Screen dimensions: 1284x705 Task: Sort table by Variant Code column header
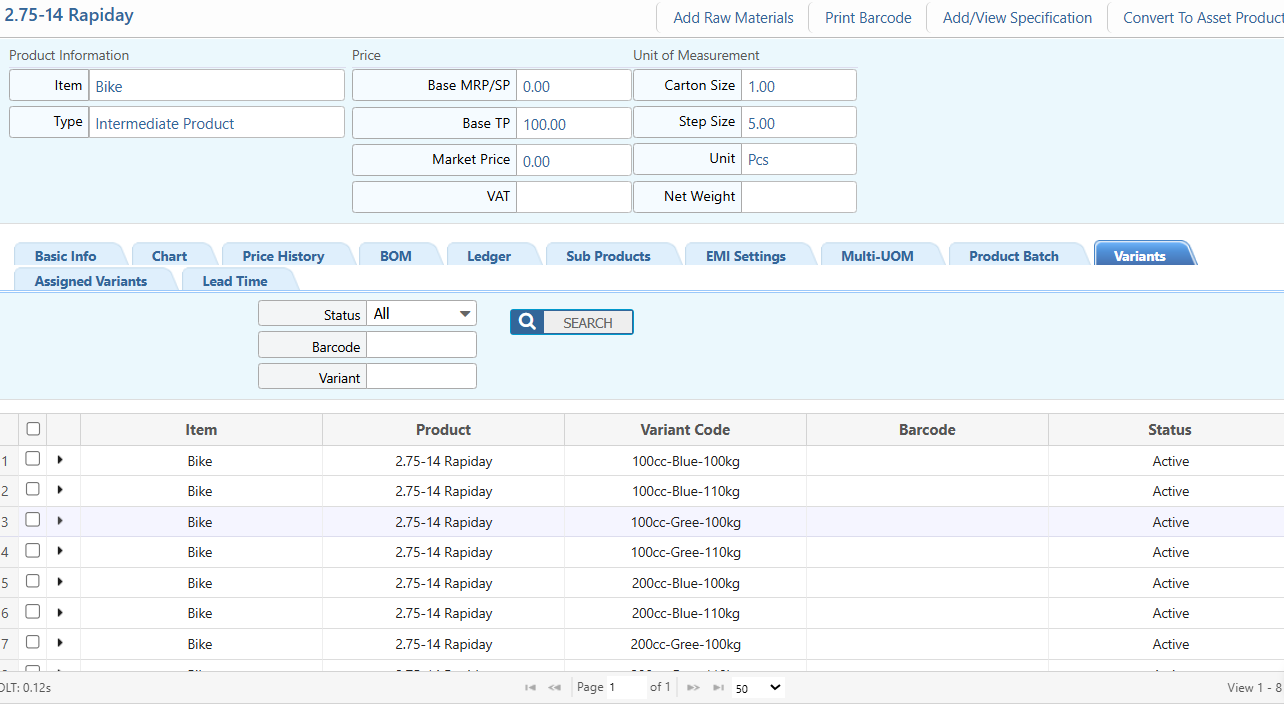point(685,430)
